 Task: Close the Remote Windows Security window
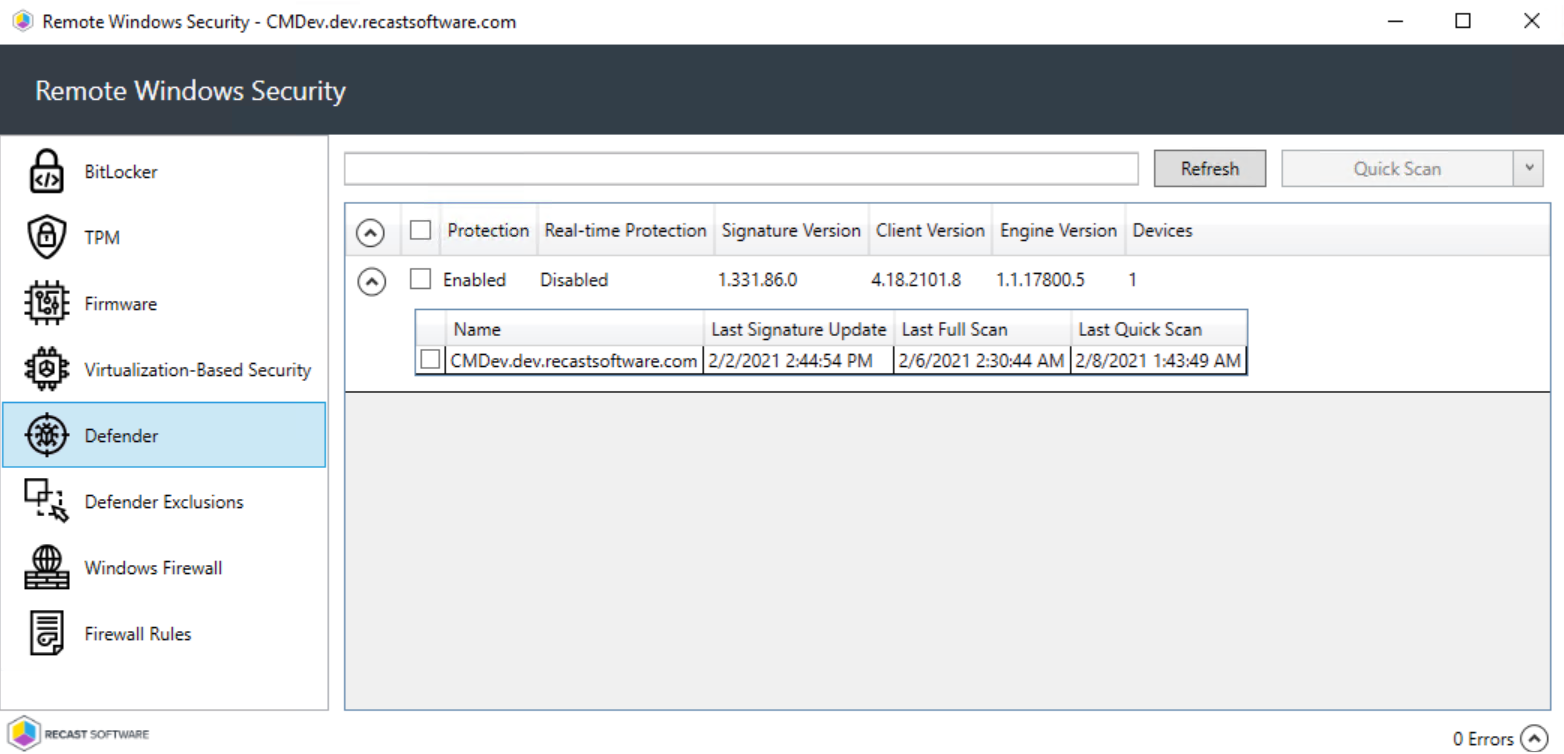[x=1531, y=22]
